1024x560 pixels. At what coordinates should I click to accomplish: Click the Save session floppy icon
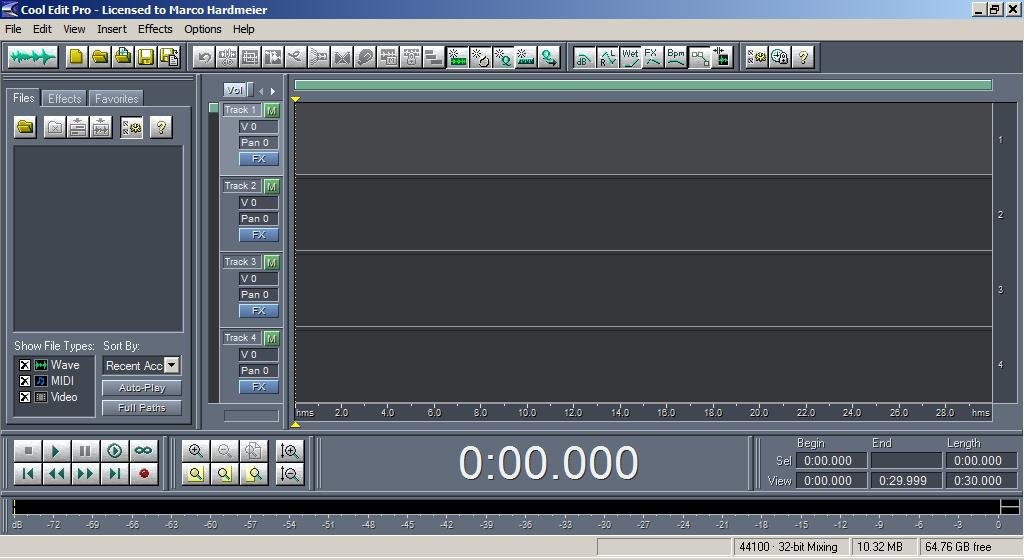146,57
